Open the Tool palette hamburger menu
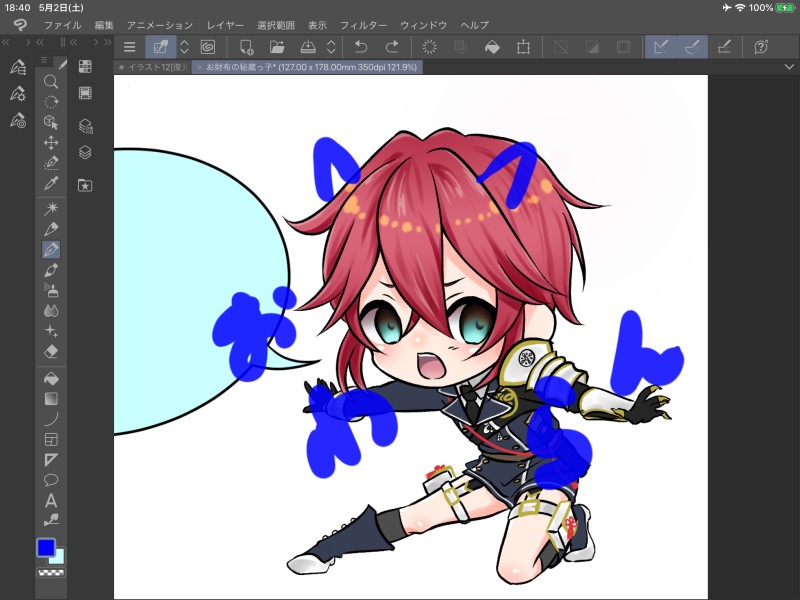Image resolution: width=800 pixels, height=600 pixels. point(44,60)
